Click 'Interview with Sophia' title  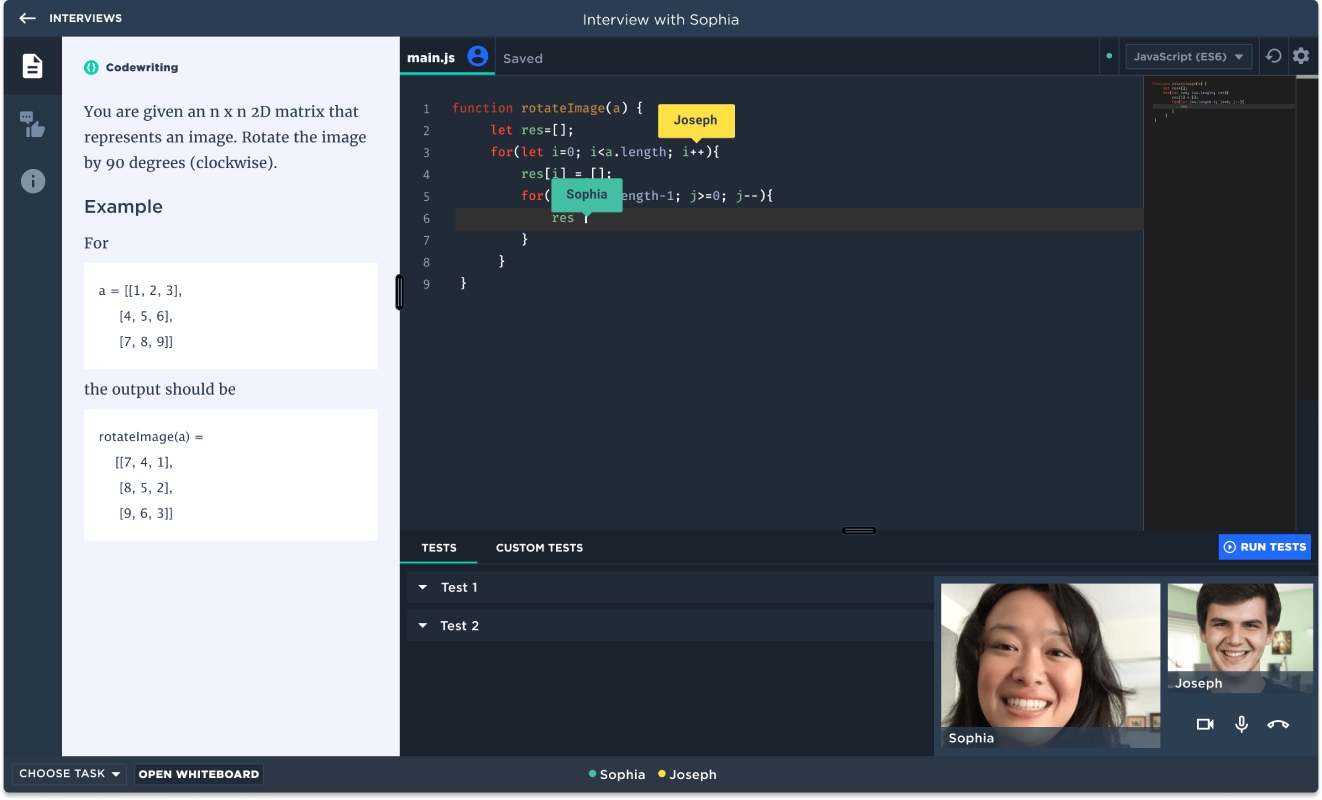coord(661,19)
